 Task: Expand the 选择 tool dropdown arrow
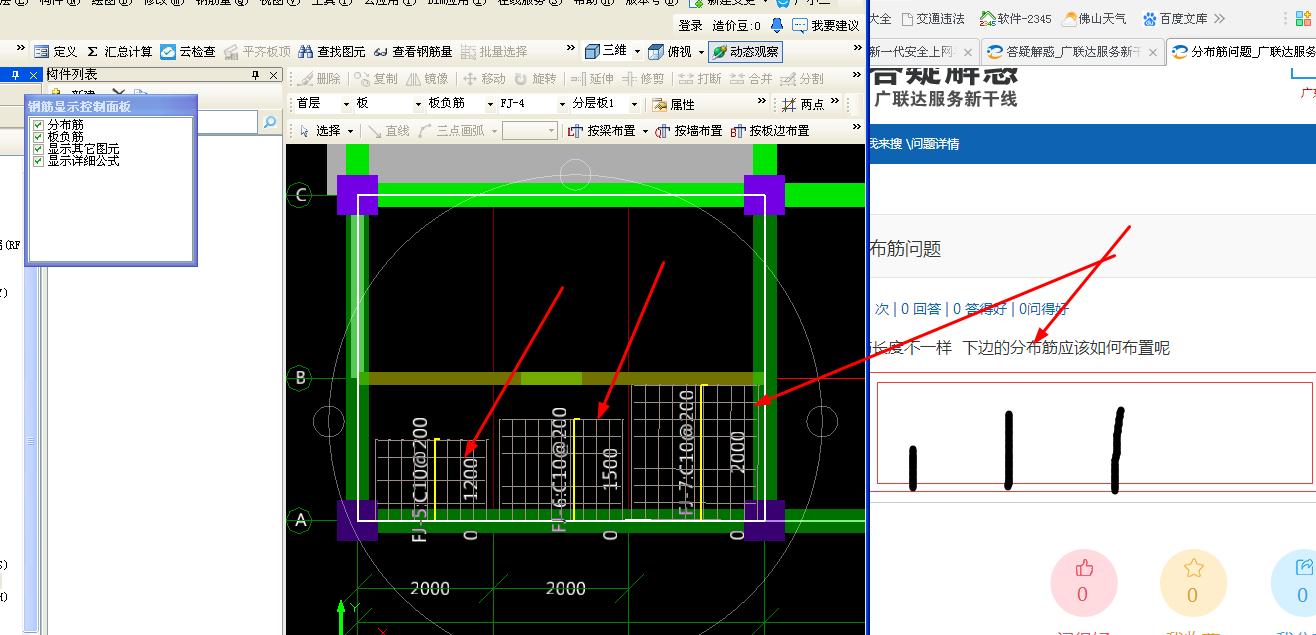pos(350,131)
